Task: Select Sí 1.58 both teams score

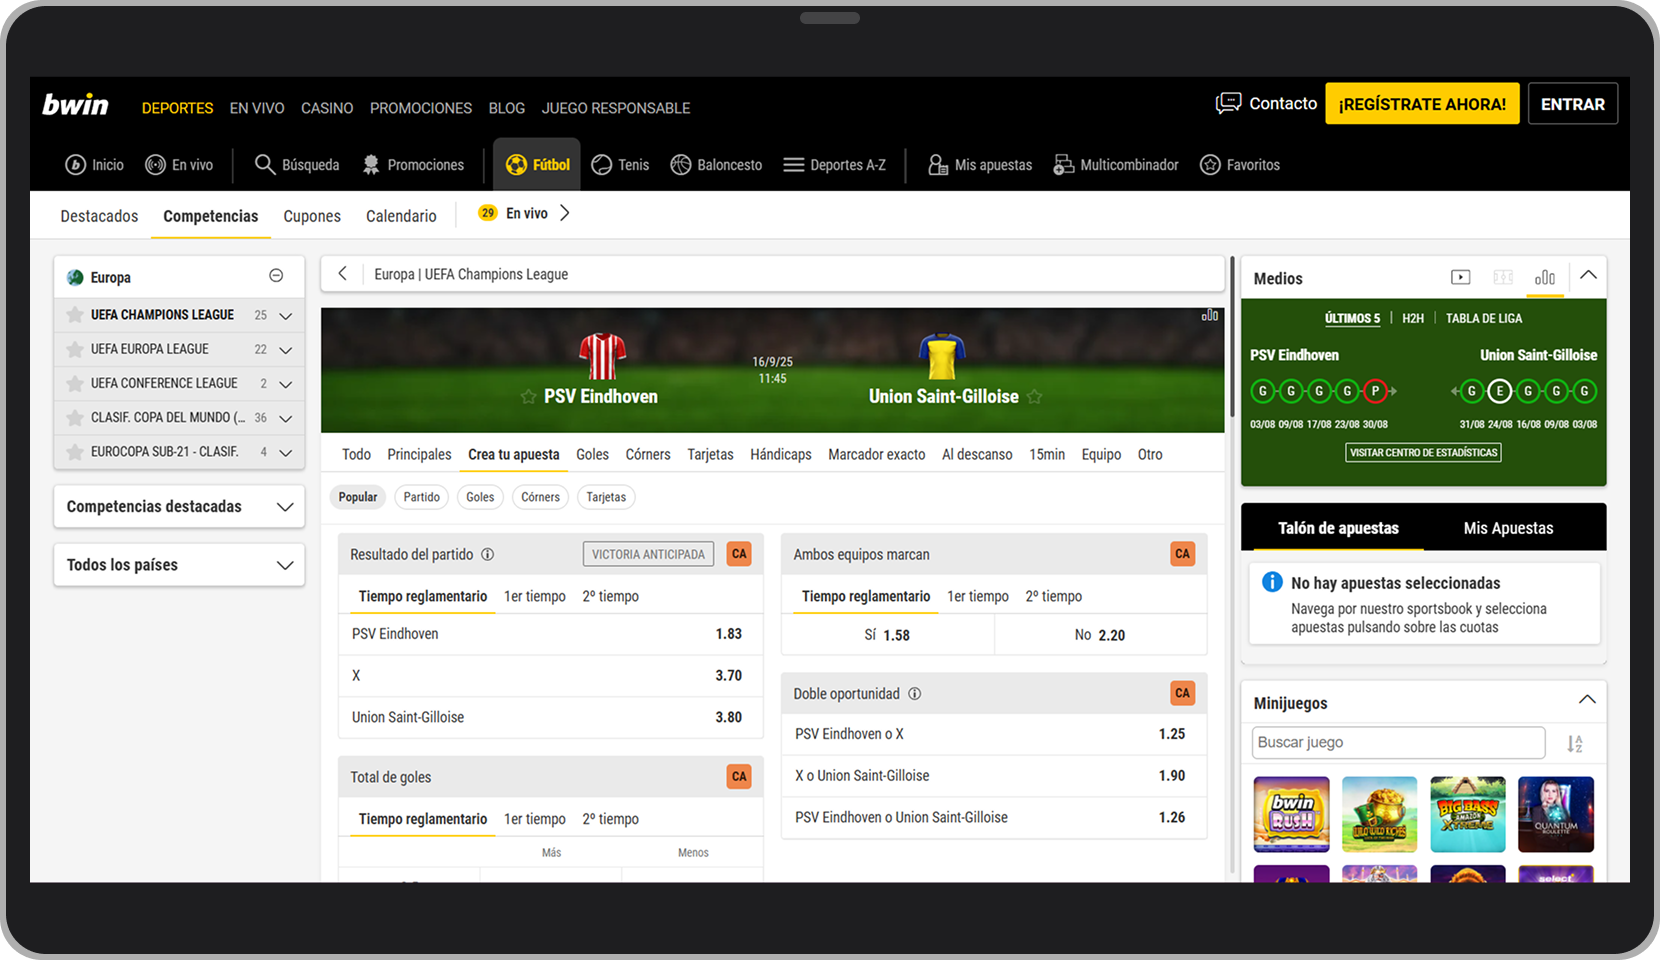Action: coord(887,635)
